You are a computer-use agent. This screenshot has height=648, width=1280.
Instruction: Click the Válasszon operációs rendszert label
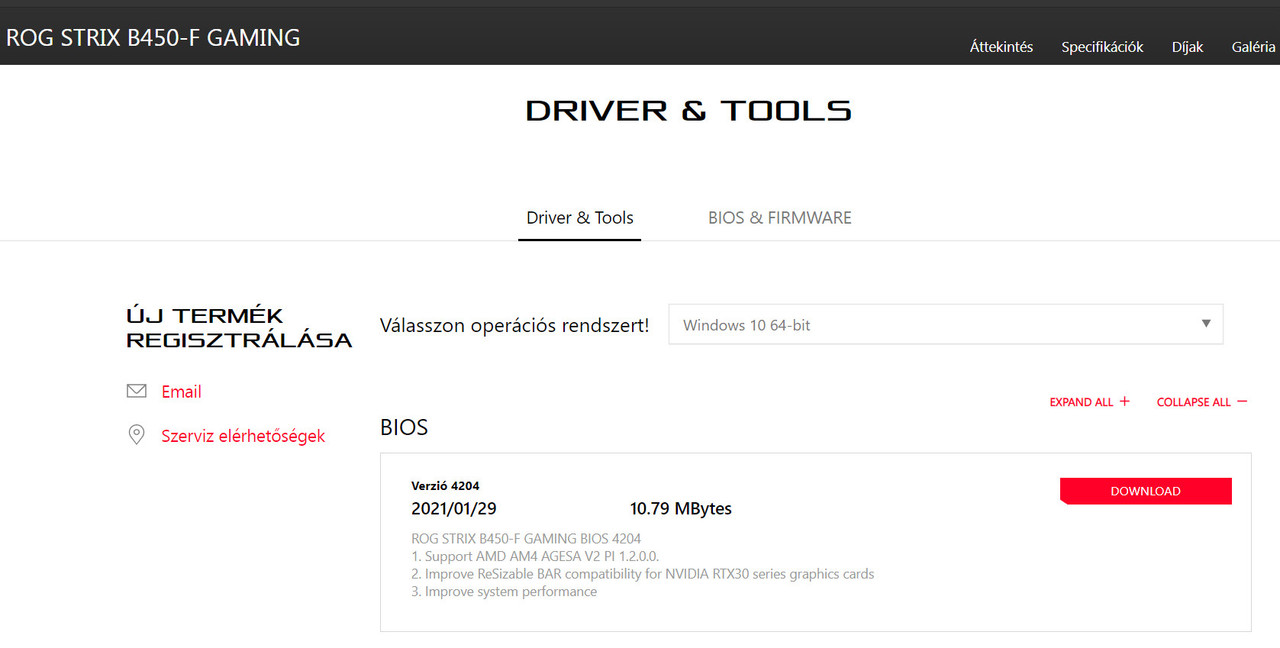point(514,325)
